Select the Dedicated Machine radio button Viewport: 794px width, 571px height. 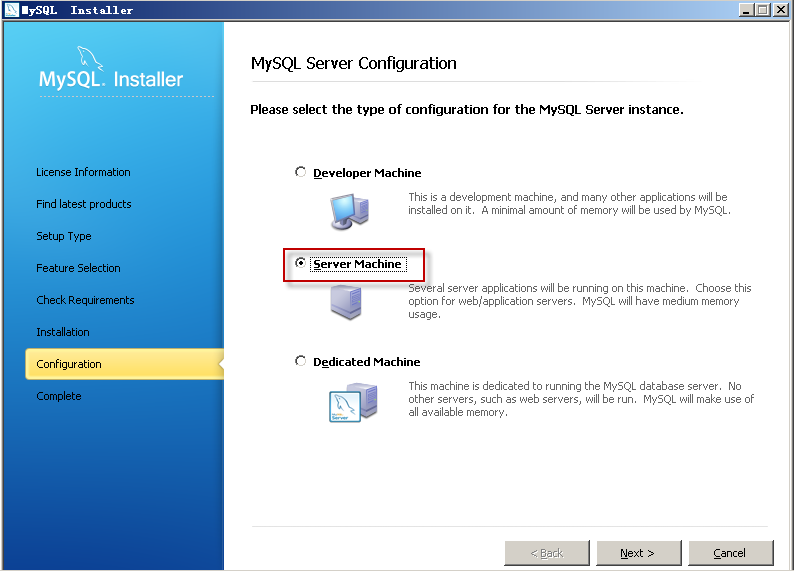[x=300, y=361]
